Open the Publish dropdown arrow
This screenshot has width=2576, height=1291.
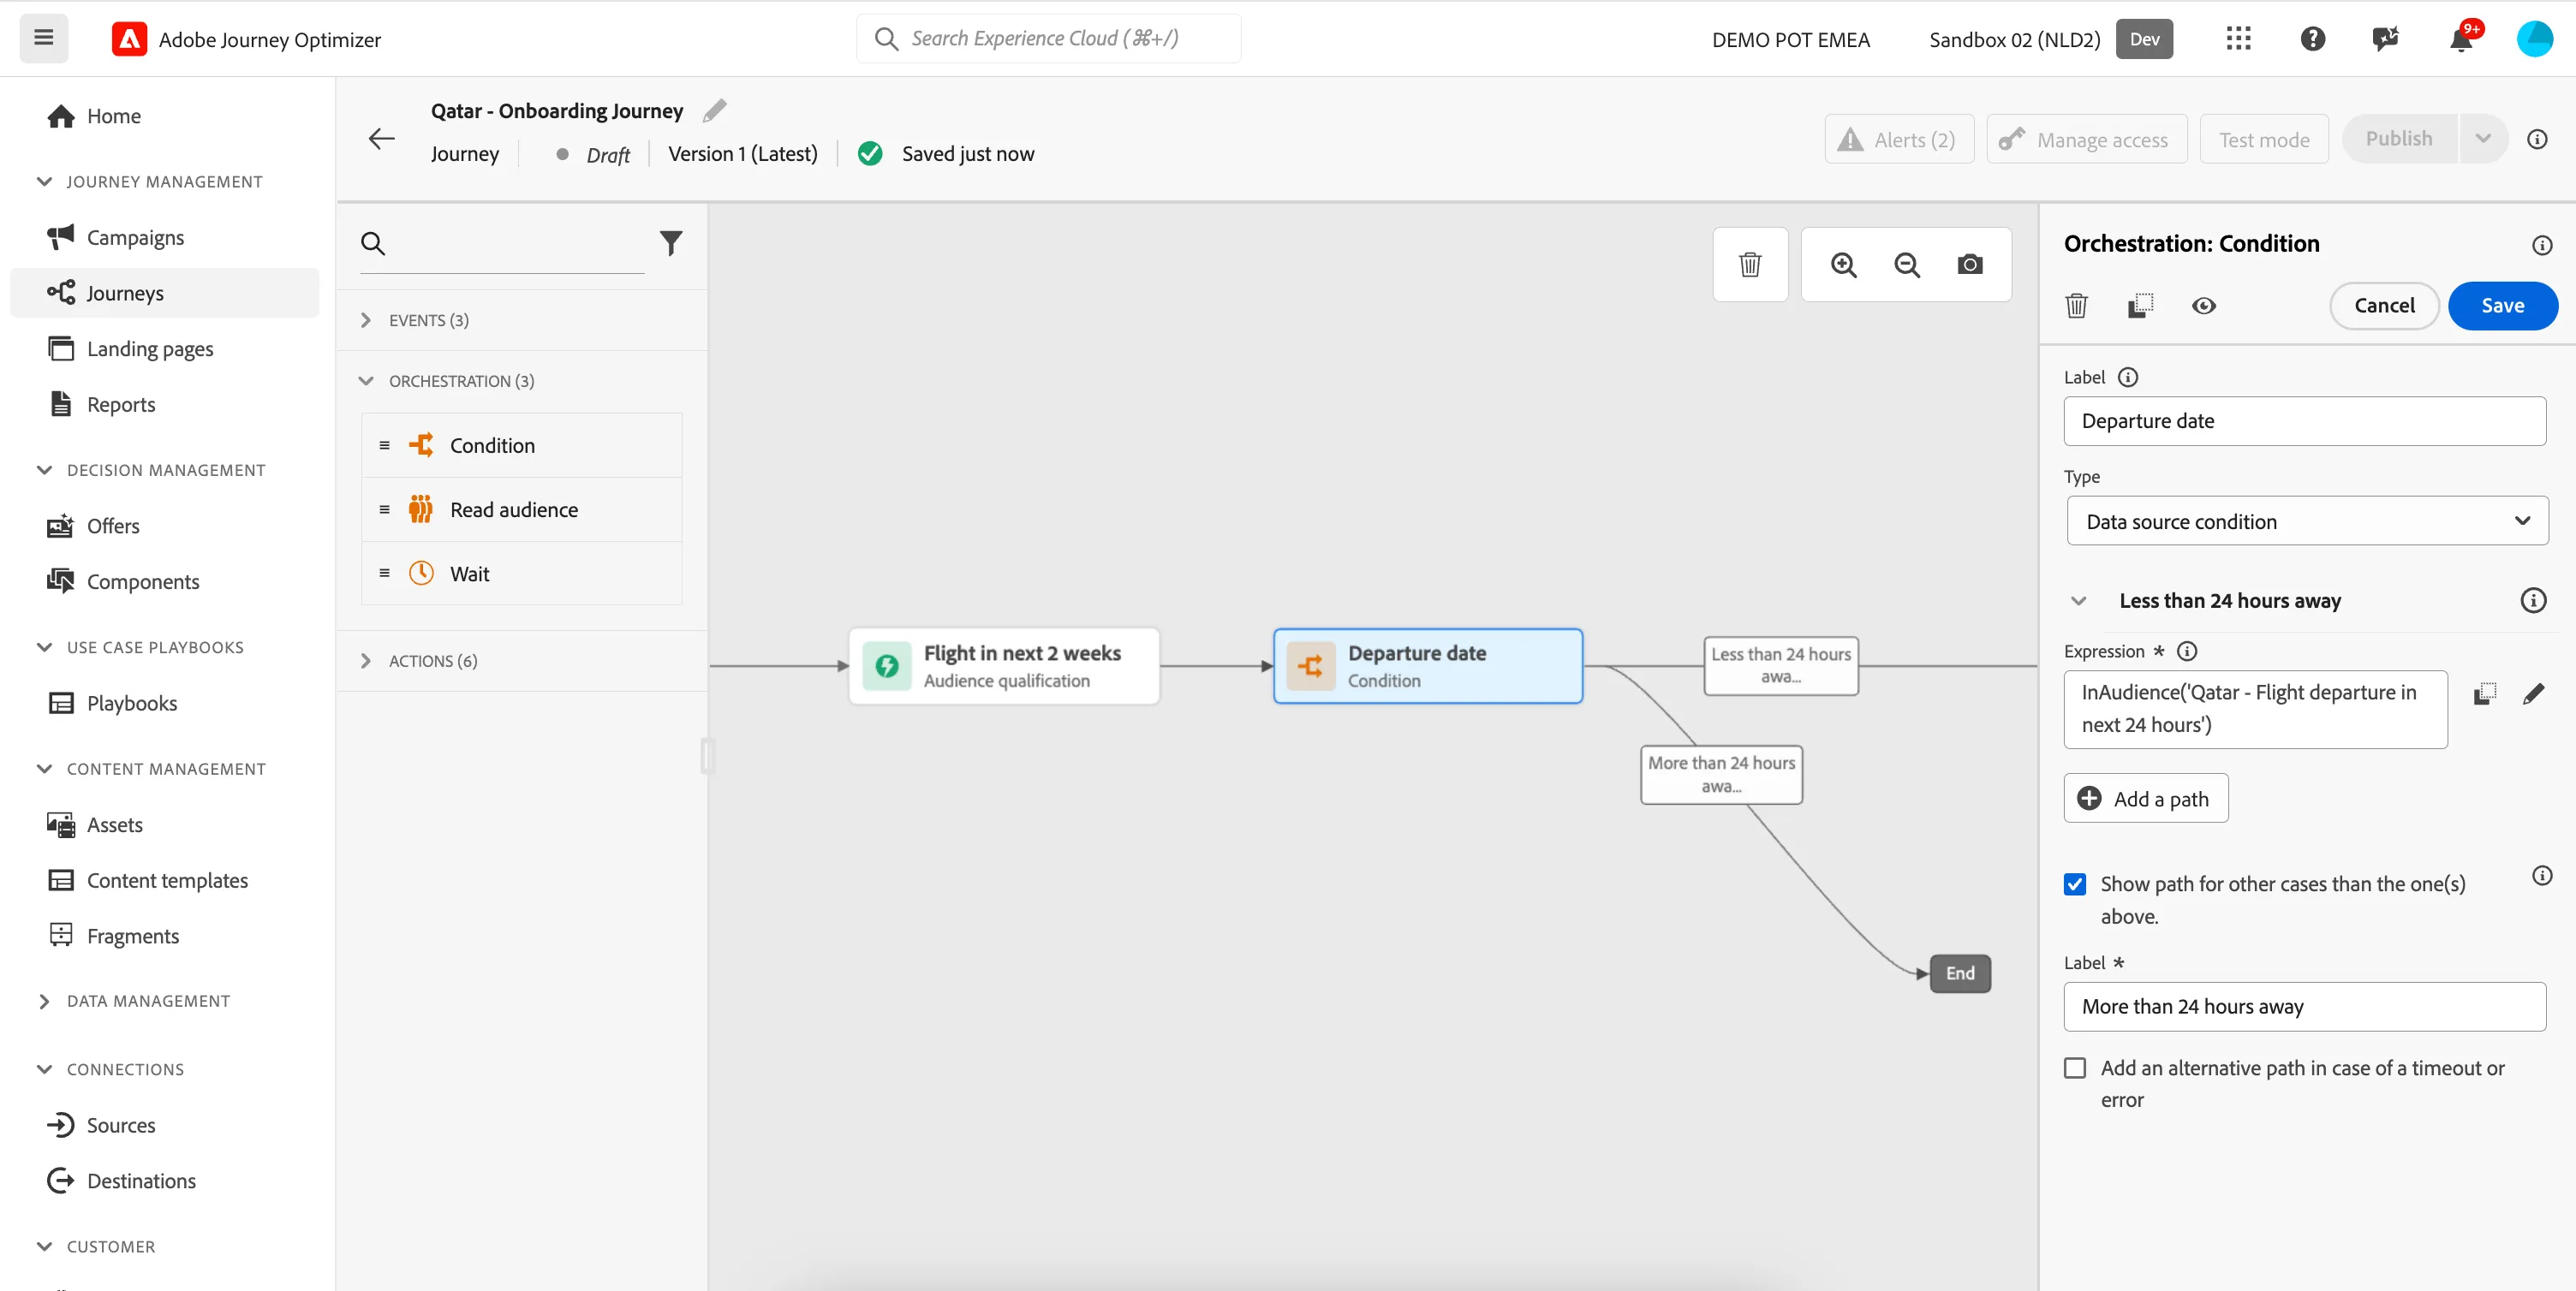click(2483, 139)
